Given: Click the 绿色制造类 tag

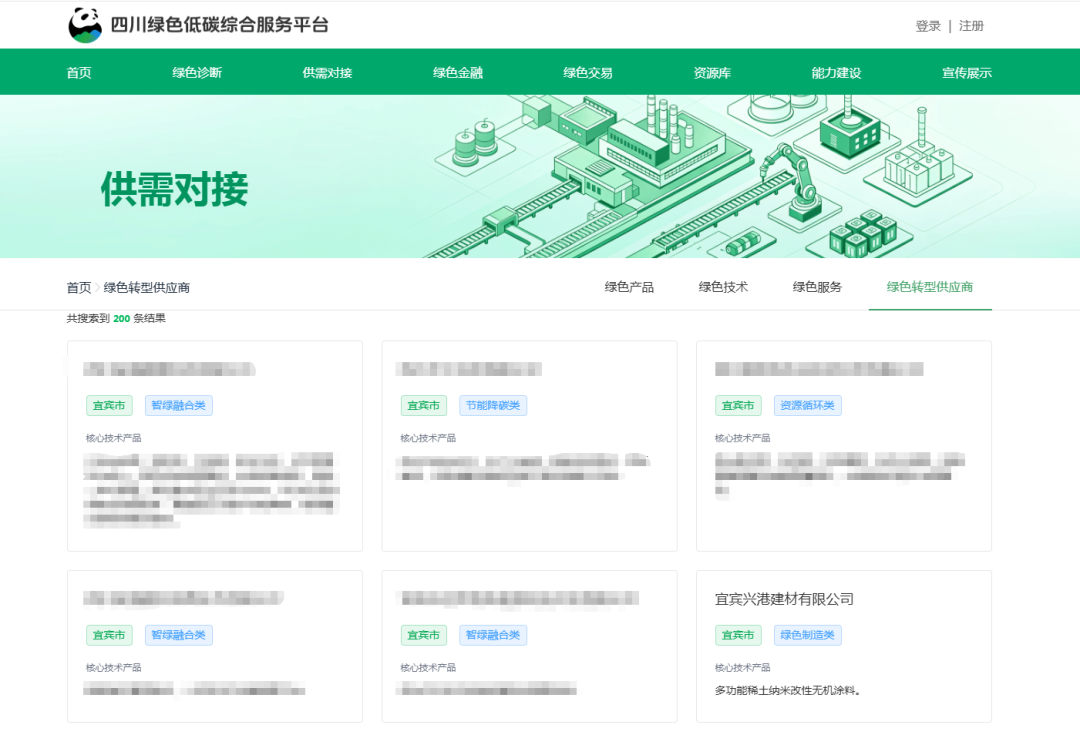Looking at the screenshot, I should pyautogui.click(x=807, y=635).
